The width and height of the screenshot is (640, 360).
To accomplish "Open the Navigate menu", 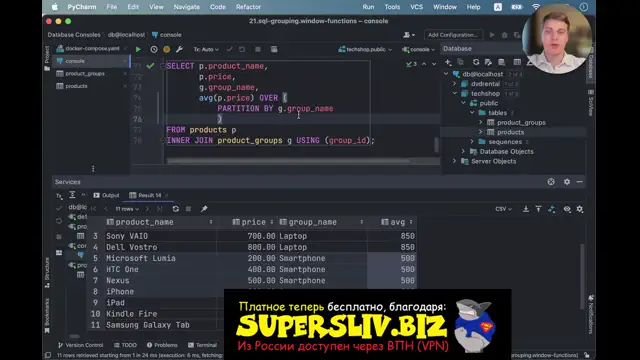I will pos(187,7).
